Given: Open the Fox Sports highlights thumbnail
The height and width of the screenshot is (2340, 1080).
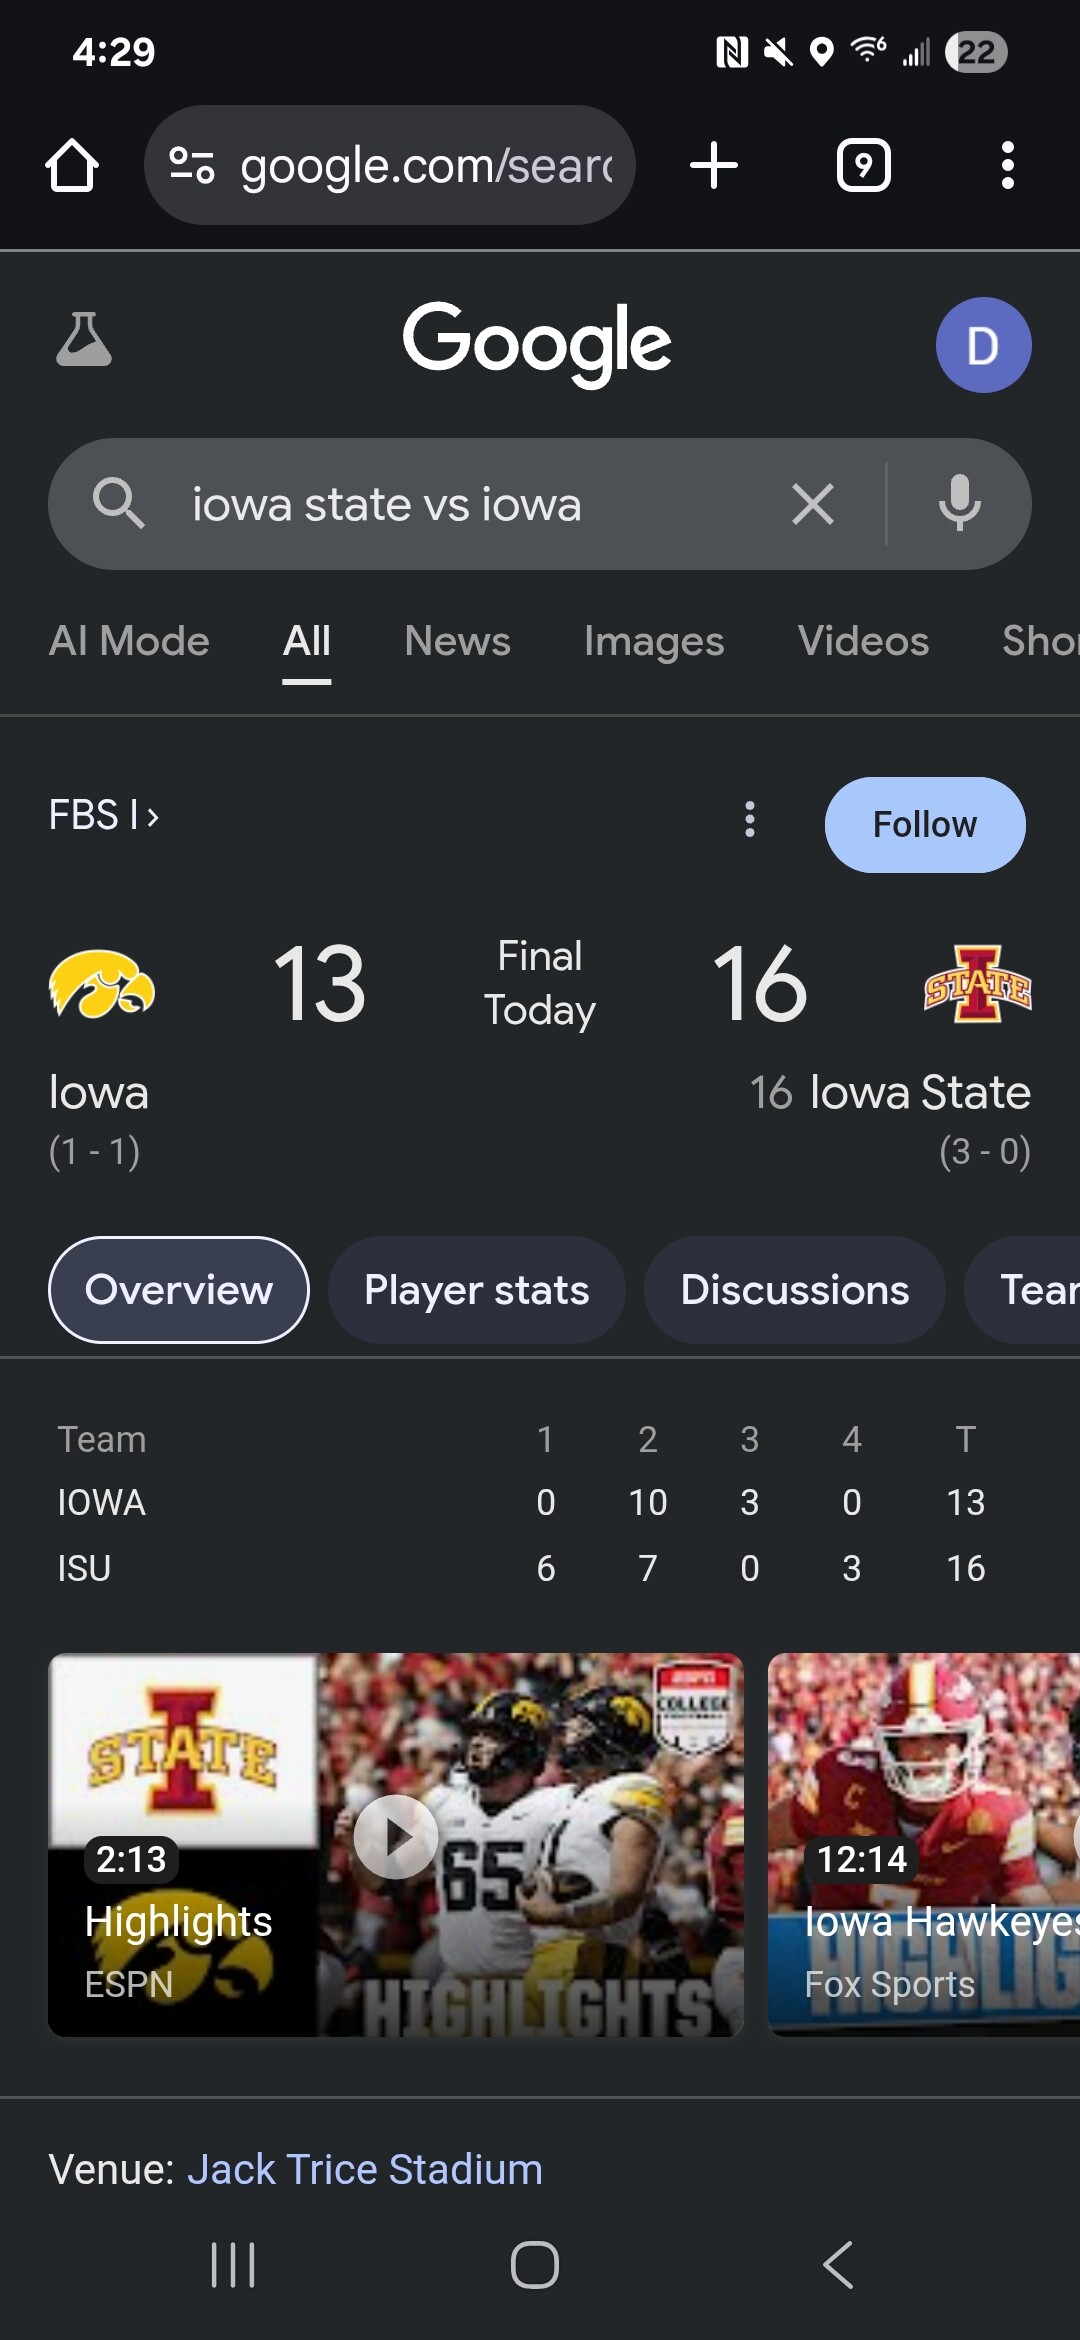Looking at the screenshot, I should pyautogui.click(x=924, y=1844).
